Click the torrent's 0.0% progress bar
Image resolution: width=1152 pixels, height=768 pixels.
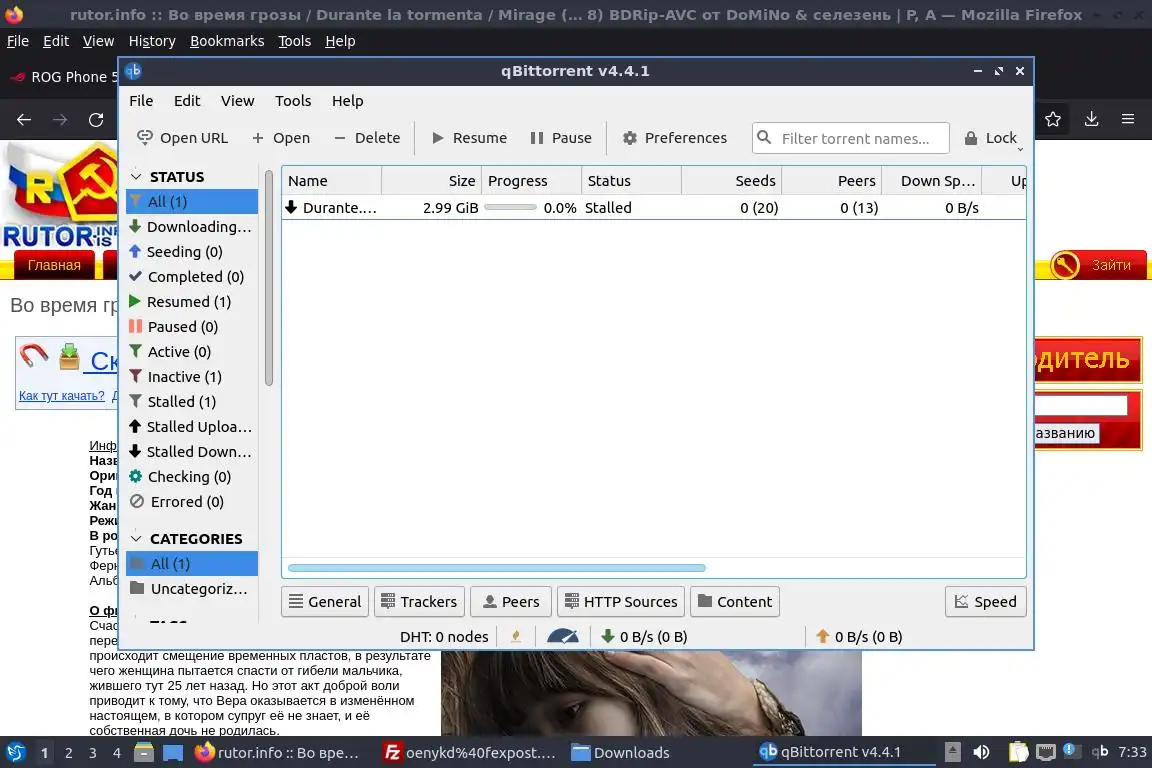tap(511, 208)
